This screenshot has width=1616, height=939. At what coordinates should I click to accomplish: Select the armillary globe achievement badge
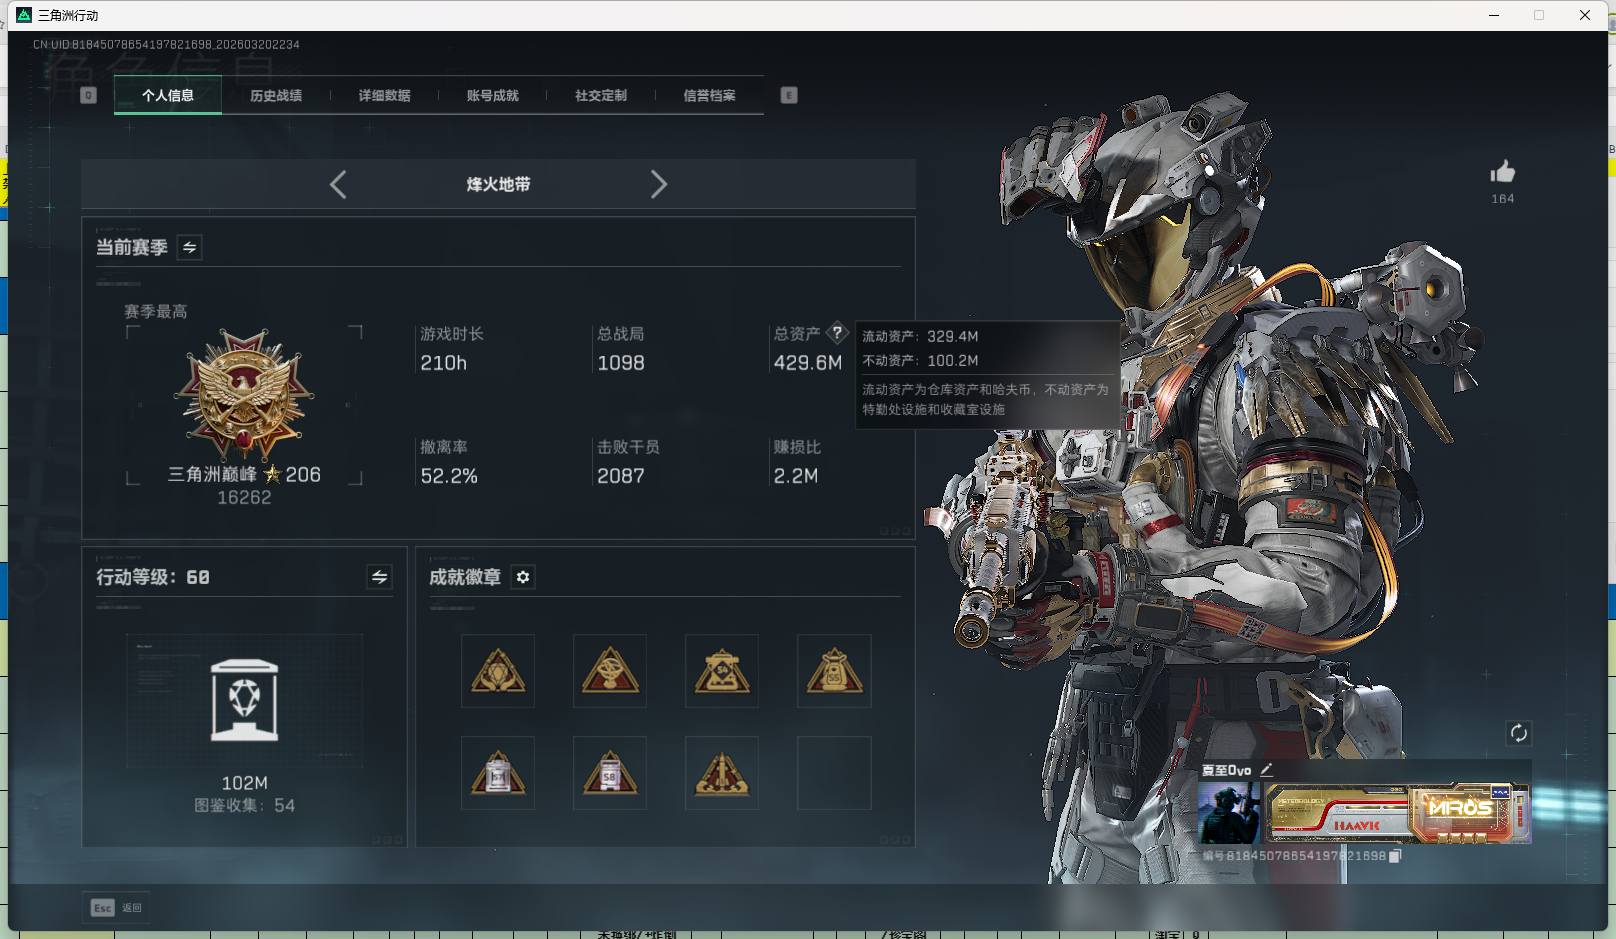(610, 671)
